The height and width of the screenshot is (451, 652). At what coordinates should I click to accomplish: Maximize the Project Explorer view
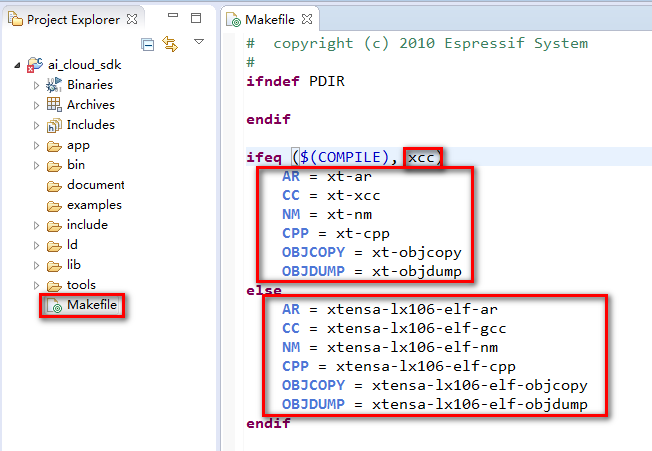(196, 18)
